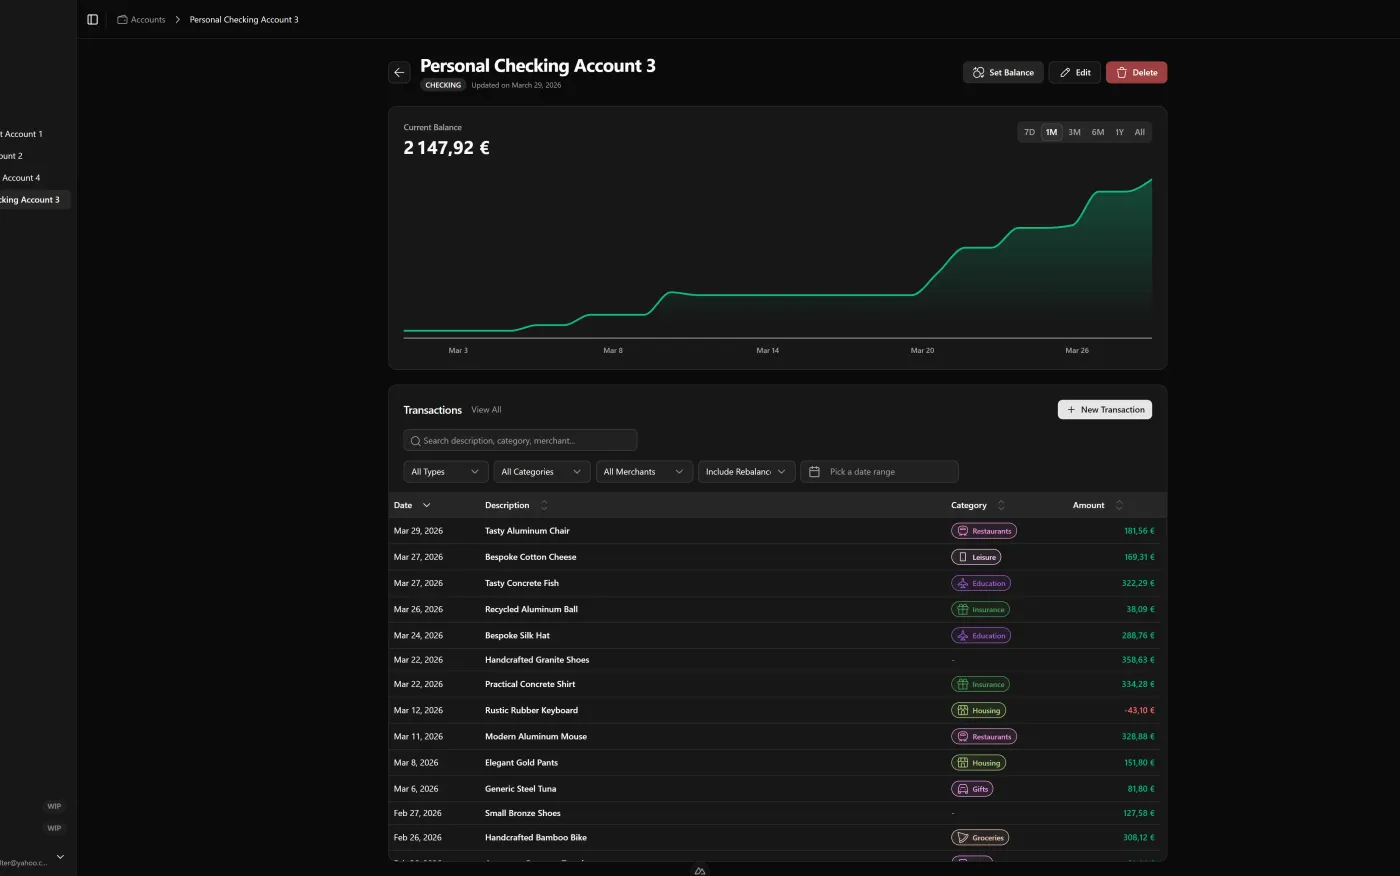This screenshot has width=1400, height=876.
Task: Click the Groceries badge on Handcrafted Bamboo Bike
Action: (980, 837)
